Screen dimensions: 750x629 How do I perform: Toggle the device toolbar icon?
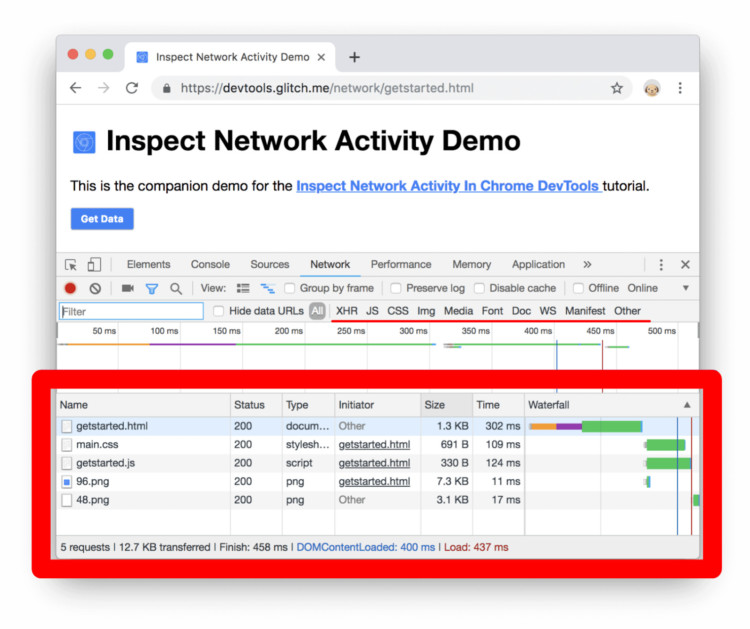coord(94,265)
